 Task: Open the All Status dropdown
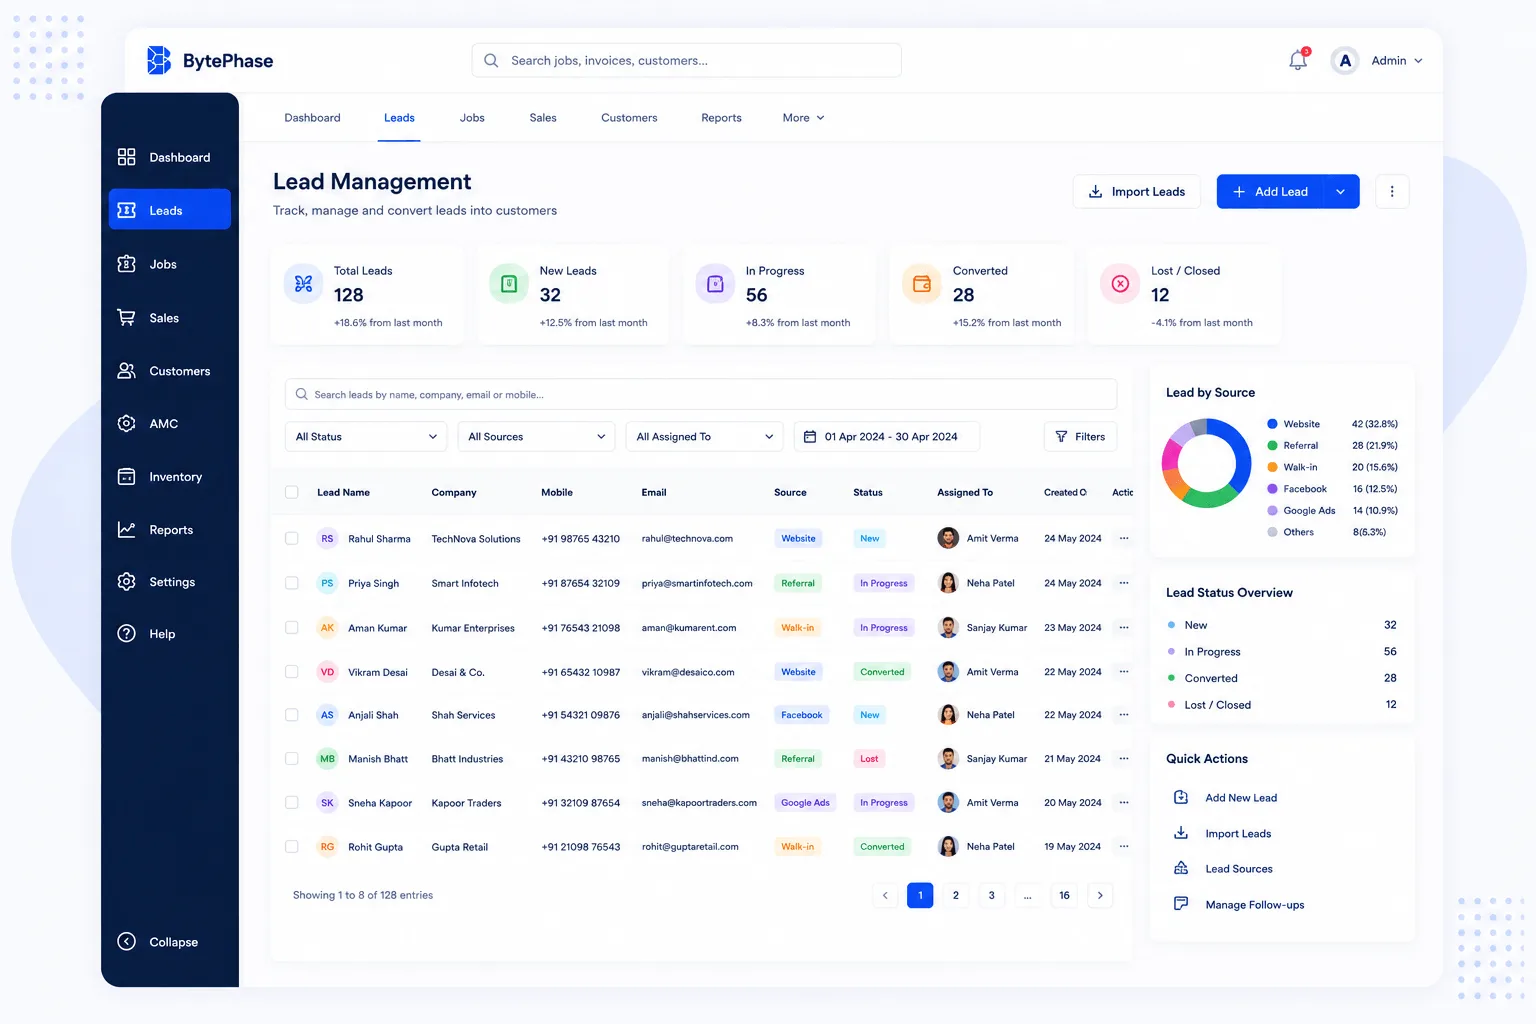(x=366, y=437)
